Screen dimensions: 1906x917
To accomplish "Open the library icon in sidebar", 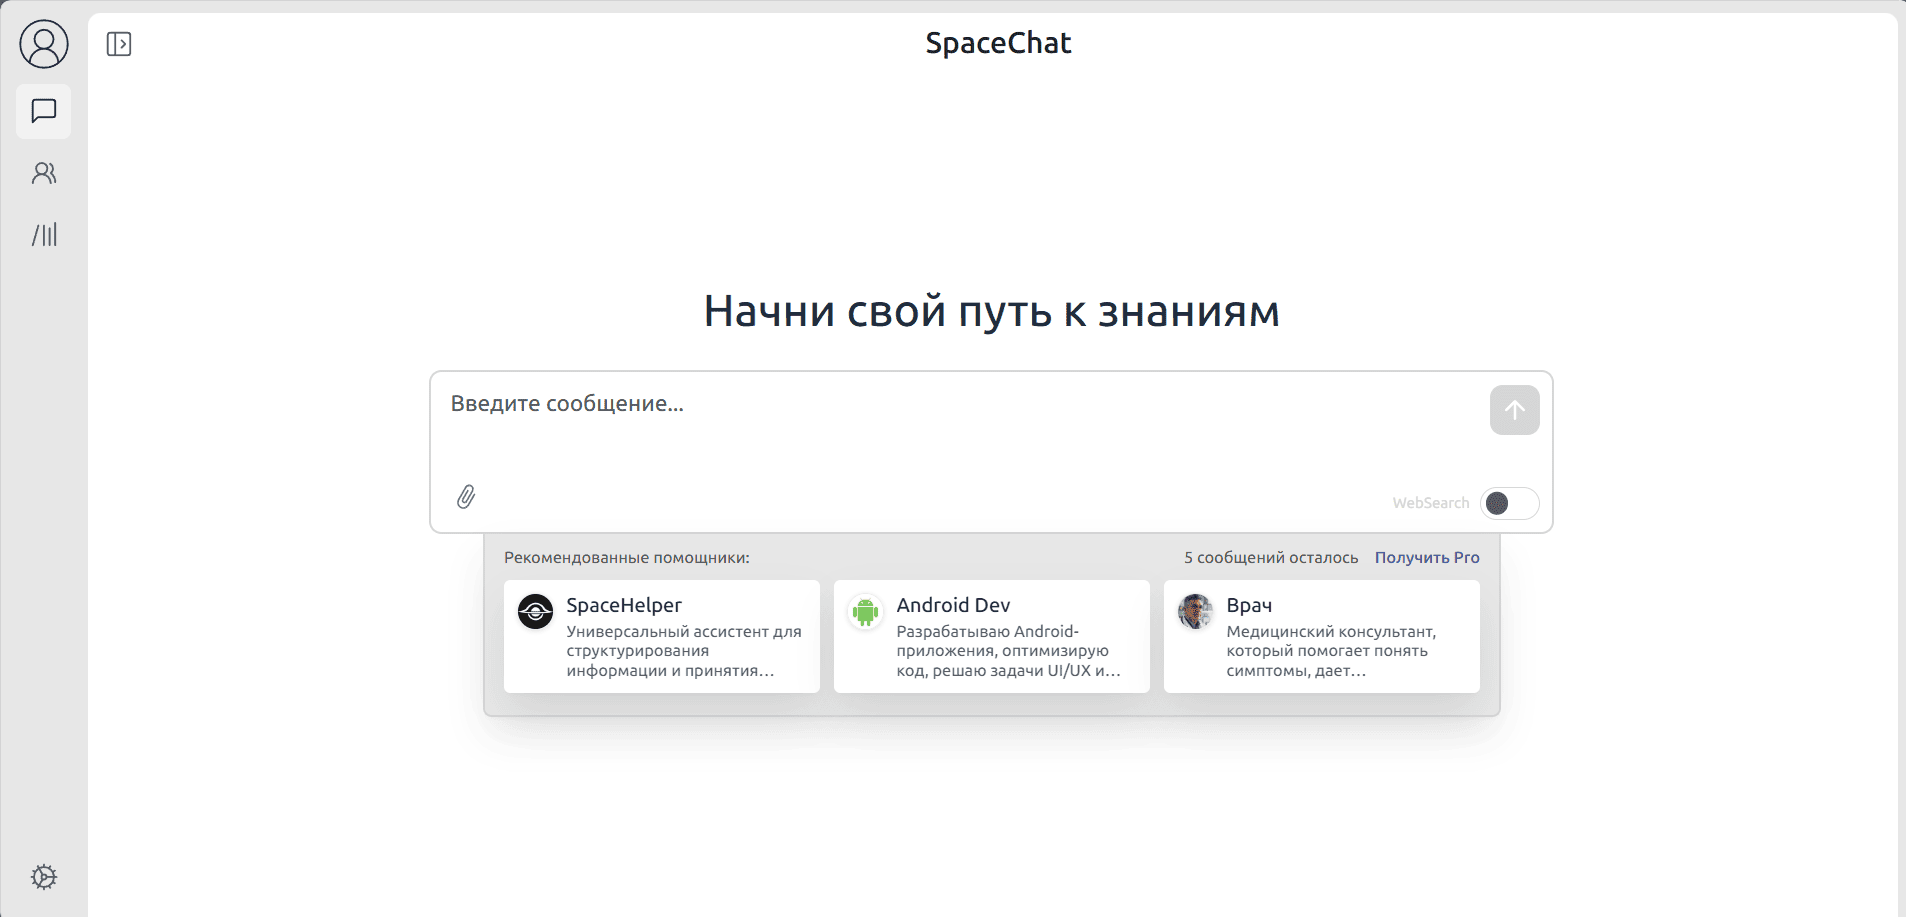I will 44,235.
